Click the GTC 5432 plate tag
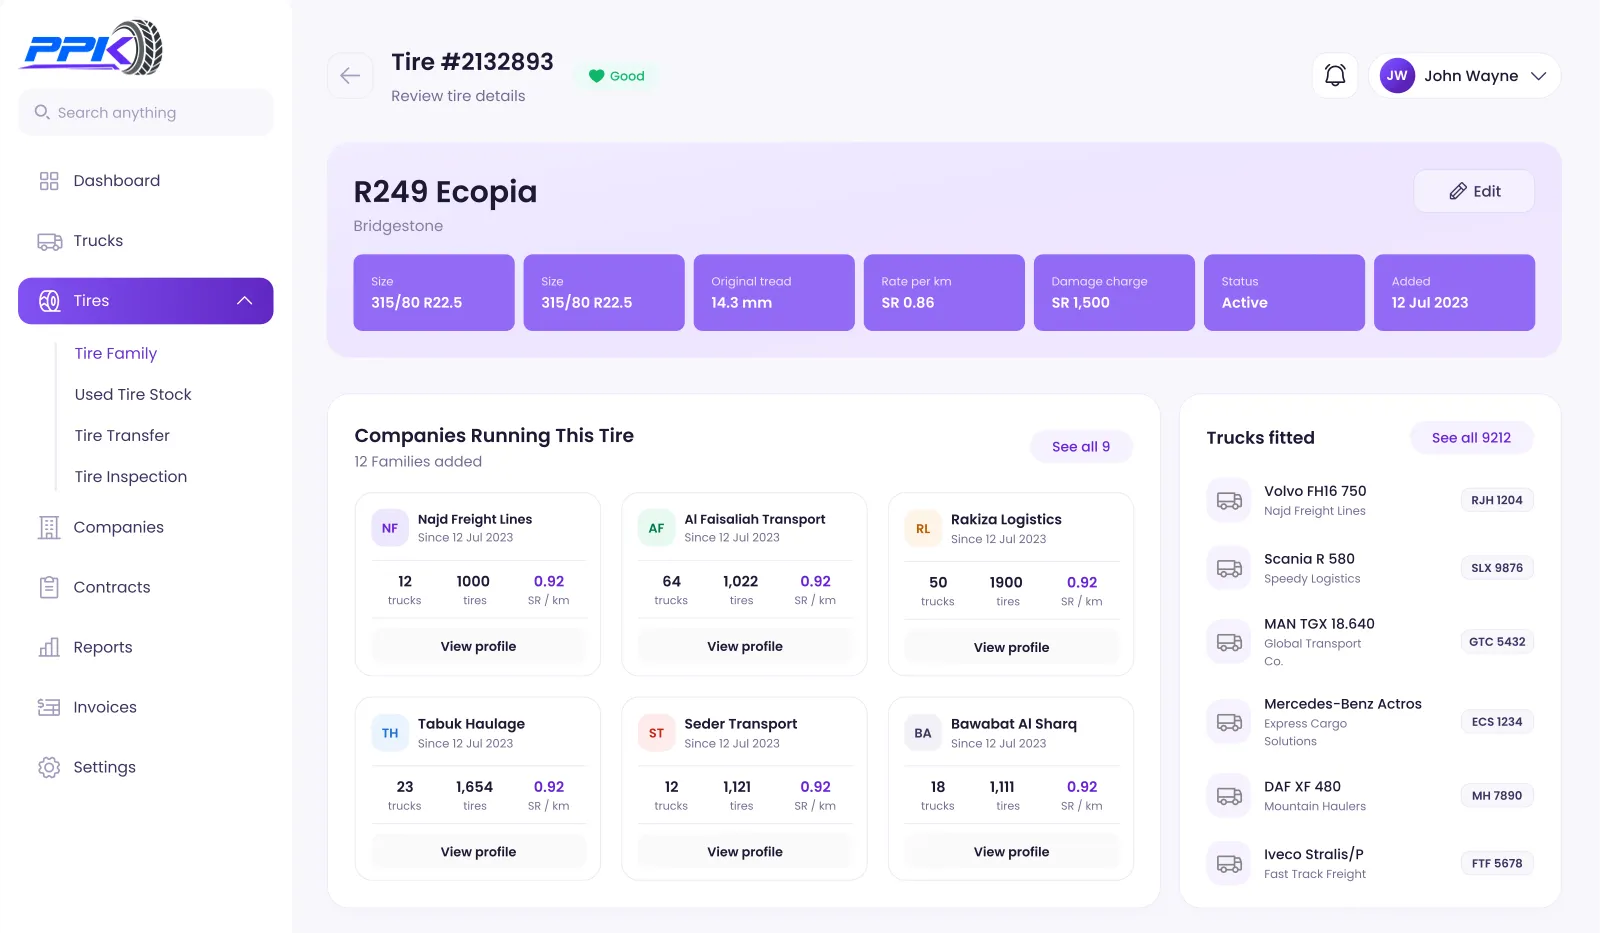 point(1497,642)
